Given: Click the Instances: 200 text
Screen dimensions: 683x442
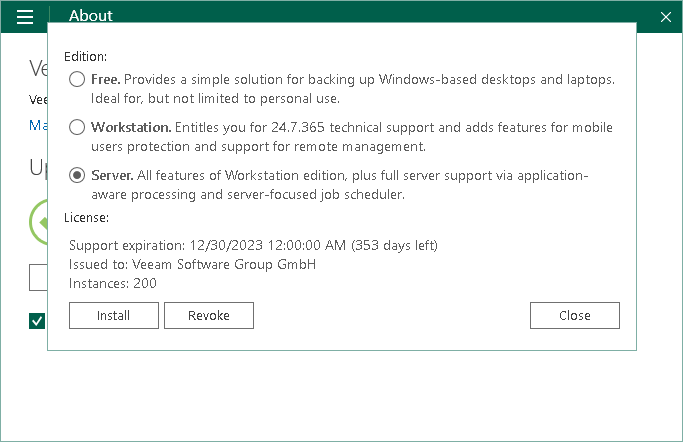Looking at the screenshot, I should 113,283.
